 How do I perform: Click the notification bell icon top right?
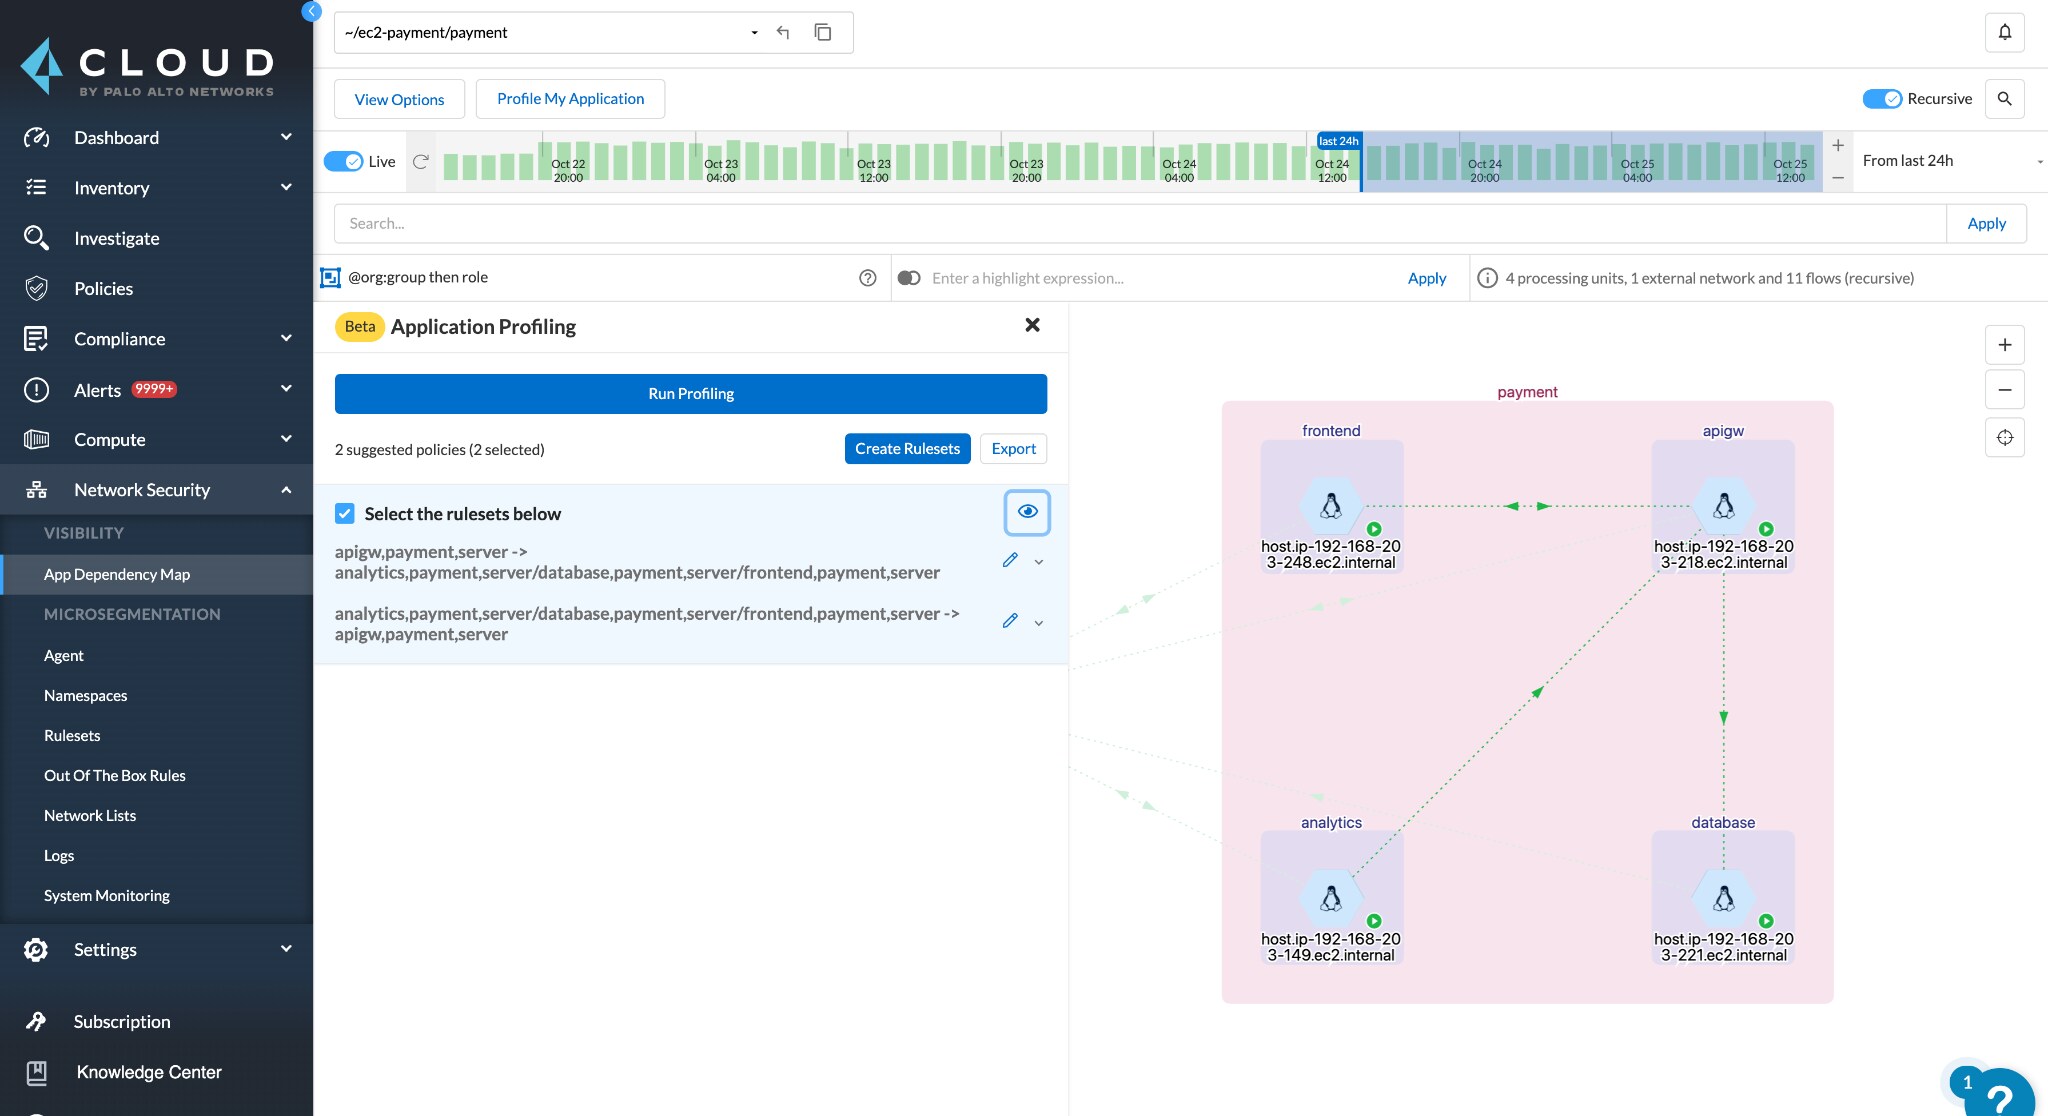(2005, 32)
